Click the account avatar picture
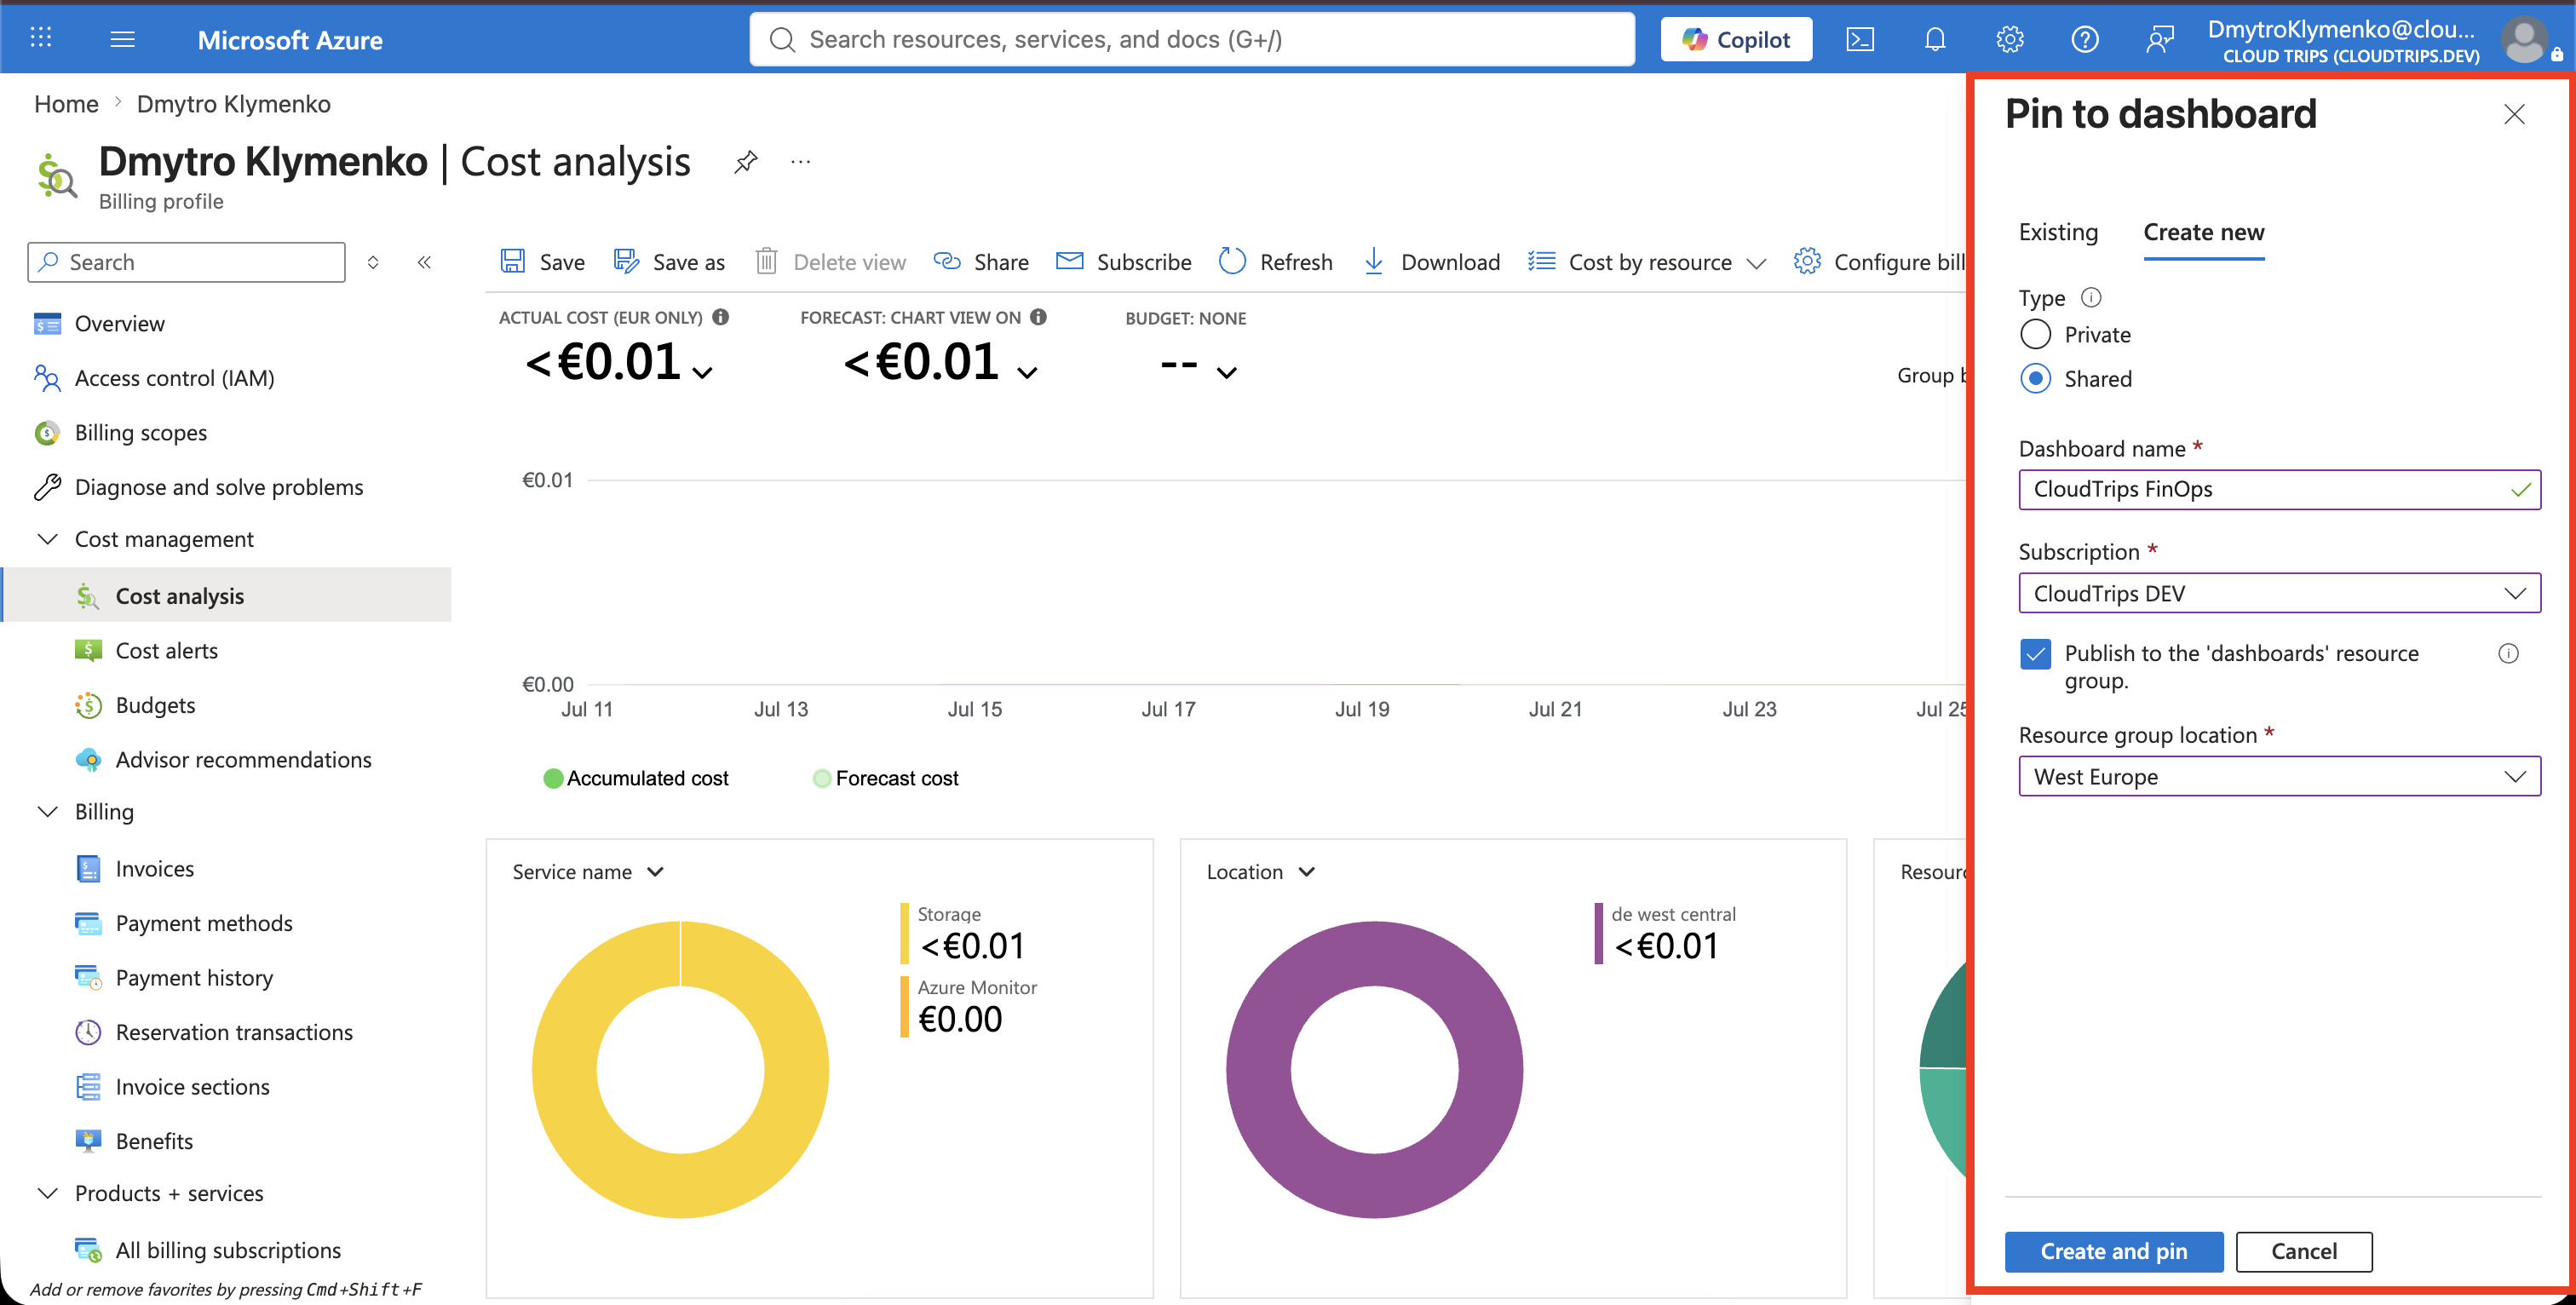This screenshot has width=2576, height=1305. click(x=2524, y=40)
